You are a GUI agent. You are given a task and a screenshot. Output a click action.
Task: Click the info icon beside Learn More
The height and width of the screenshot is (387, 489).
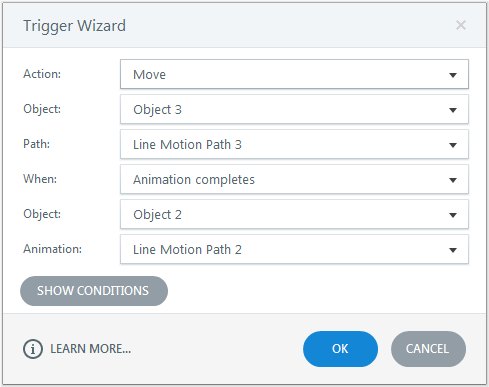pyautogui.click(x=33, y=349)
